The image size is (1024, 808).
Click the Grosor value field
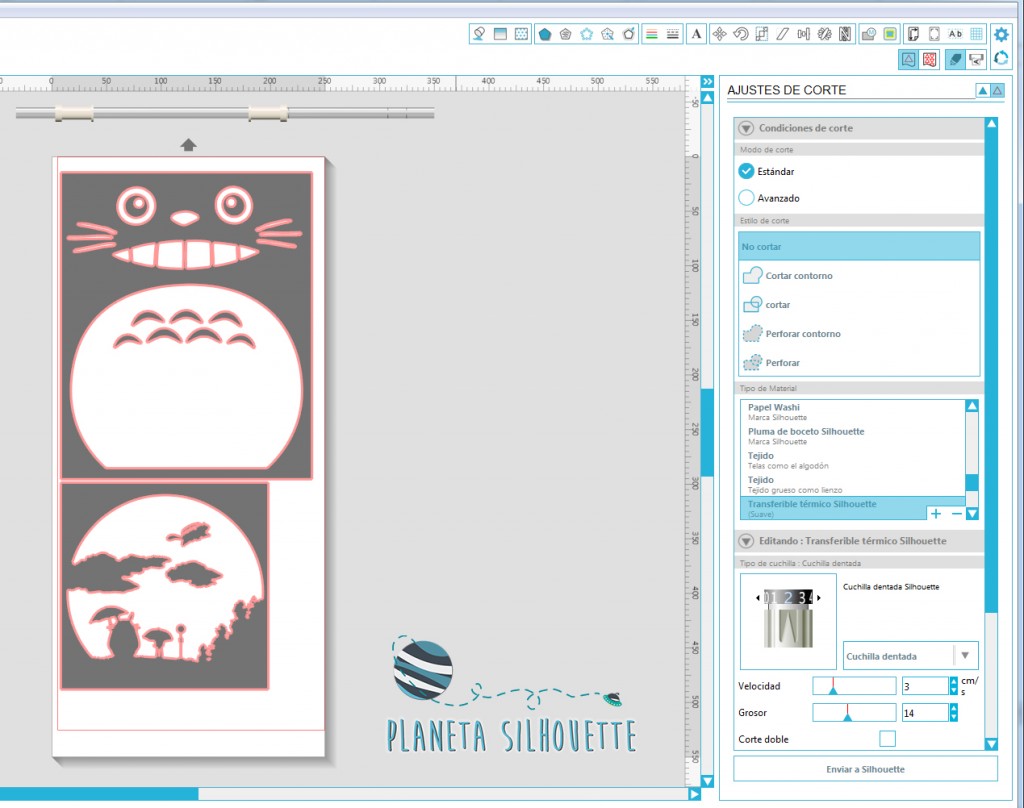click(925, 713)
